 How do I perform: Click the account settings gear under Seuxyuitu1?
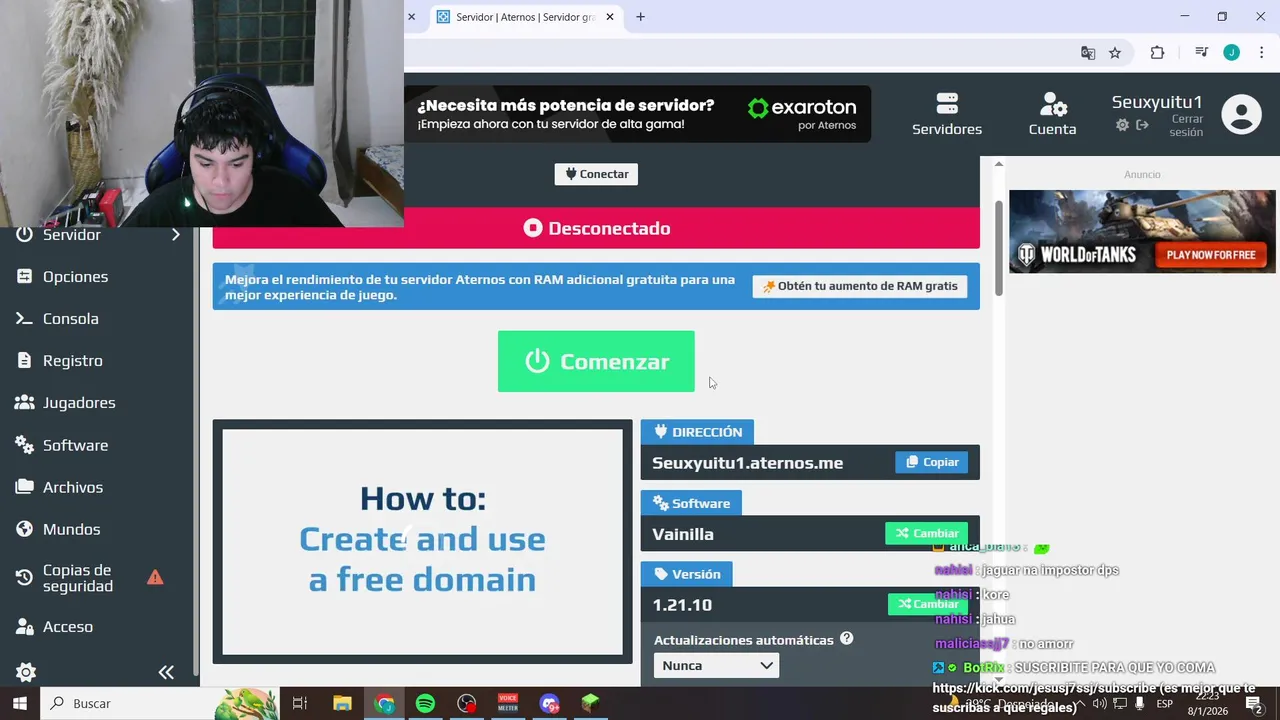click(1122, 125)
